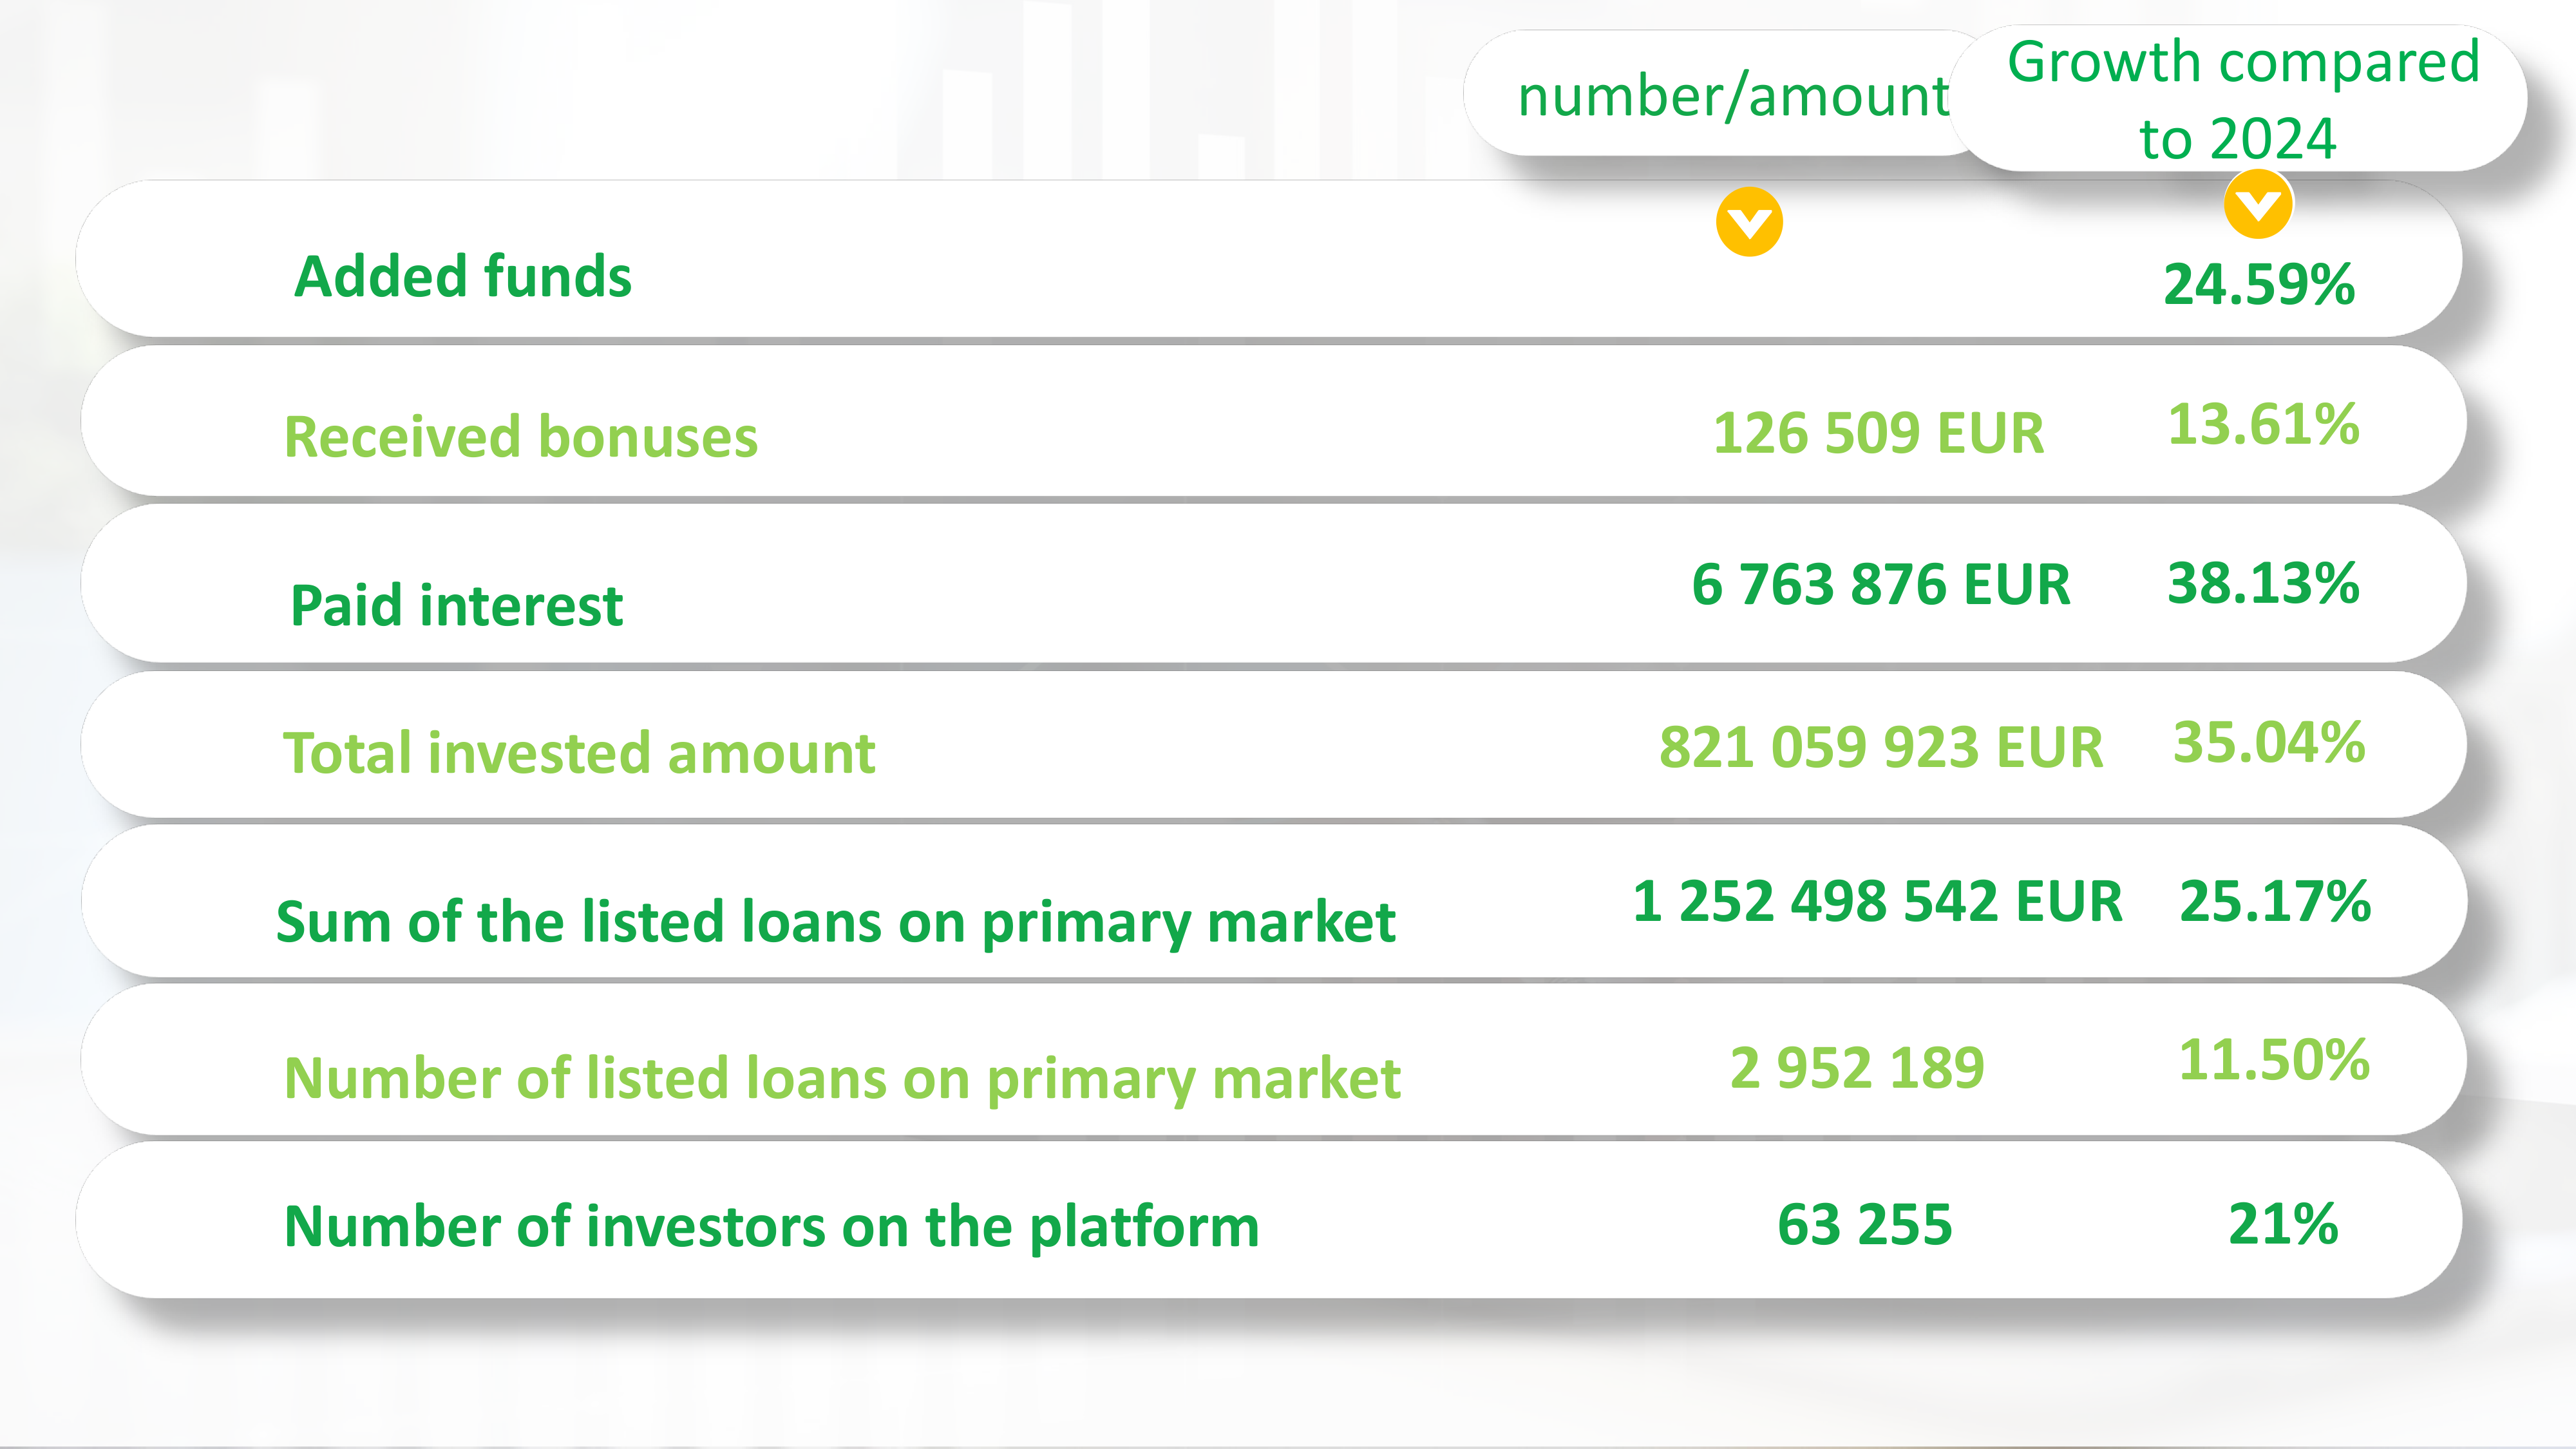Click the 2 952 189 loans count
This screenshot has height=1449, width=2576.
(1857, 1068)
